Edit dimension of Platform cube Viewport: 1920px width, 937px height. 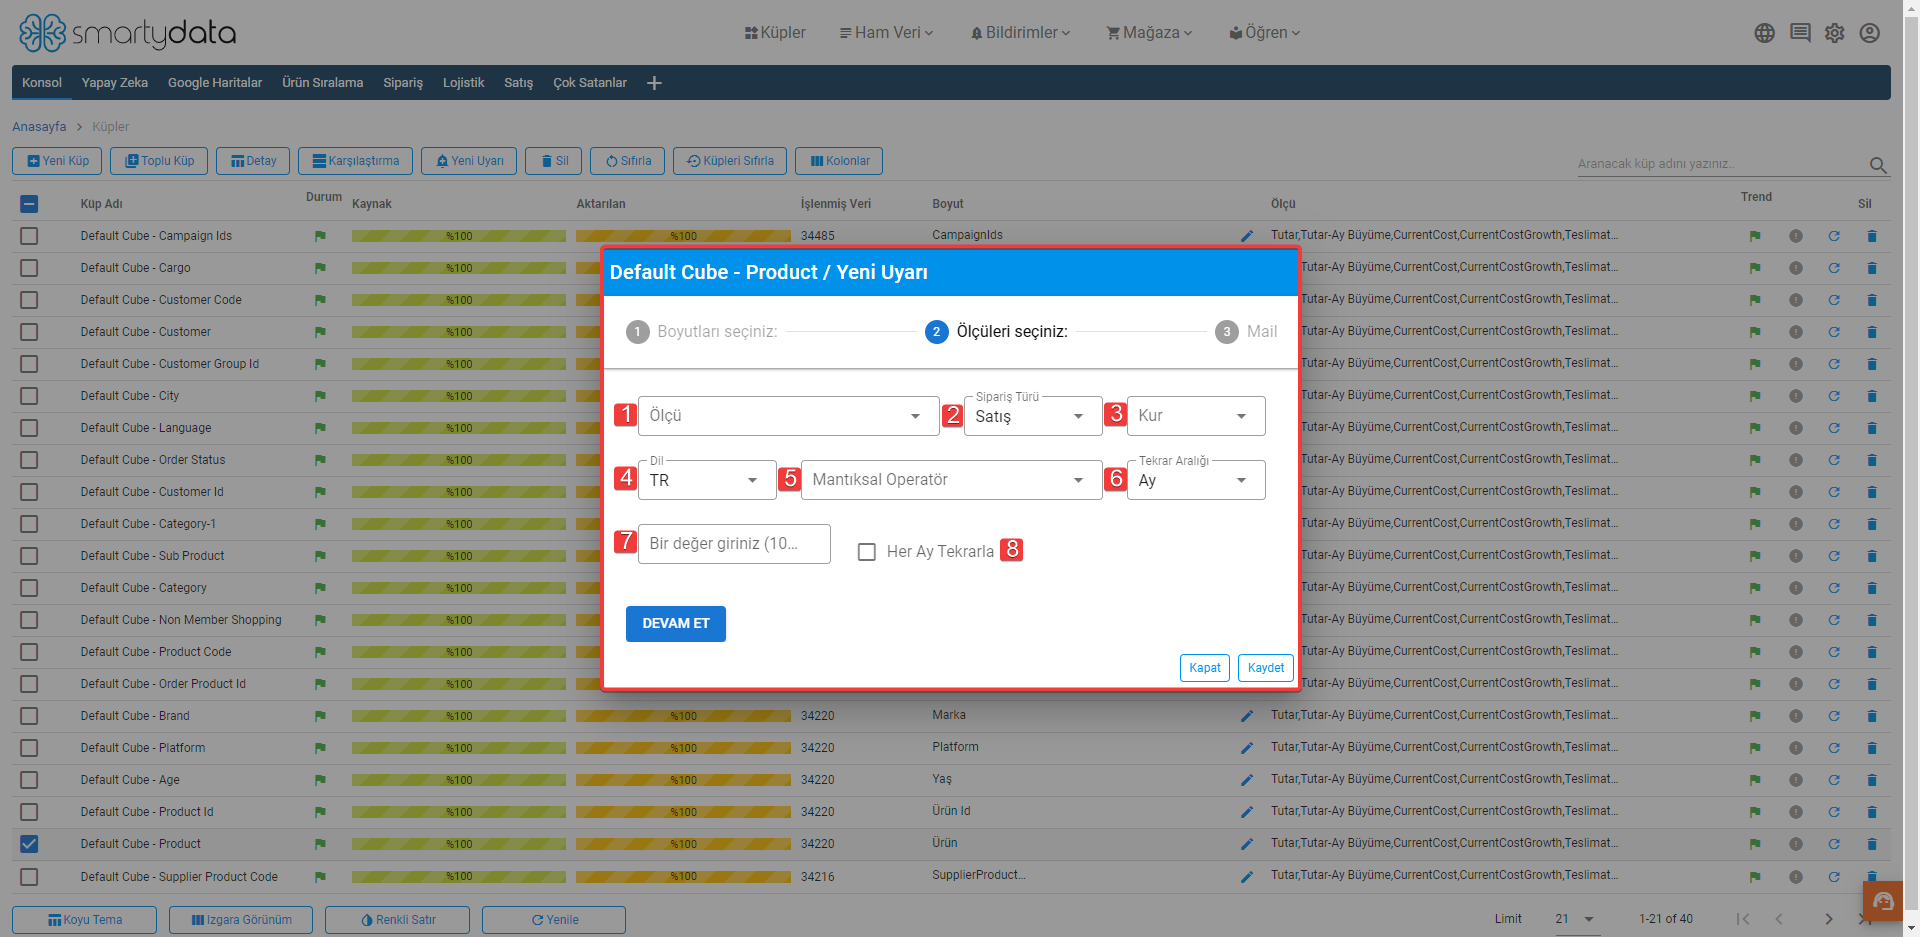(1247, 748)
